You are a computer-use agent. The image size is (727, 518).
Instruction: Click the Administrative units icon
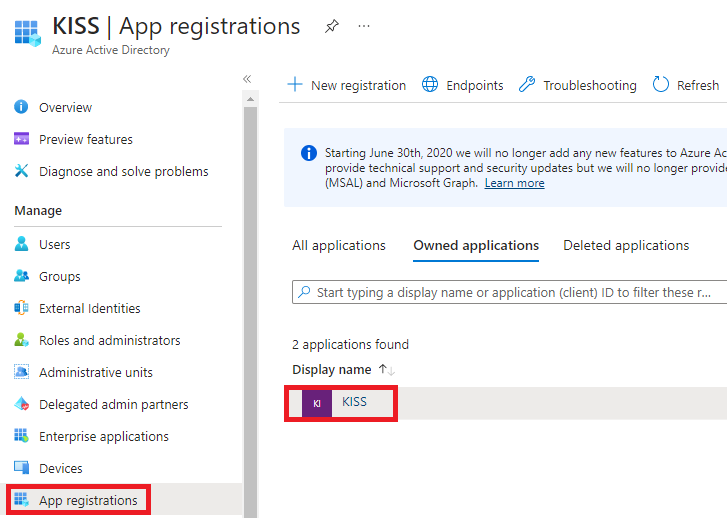[x=21, y=371]
